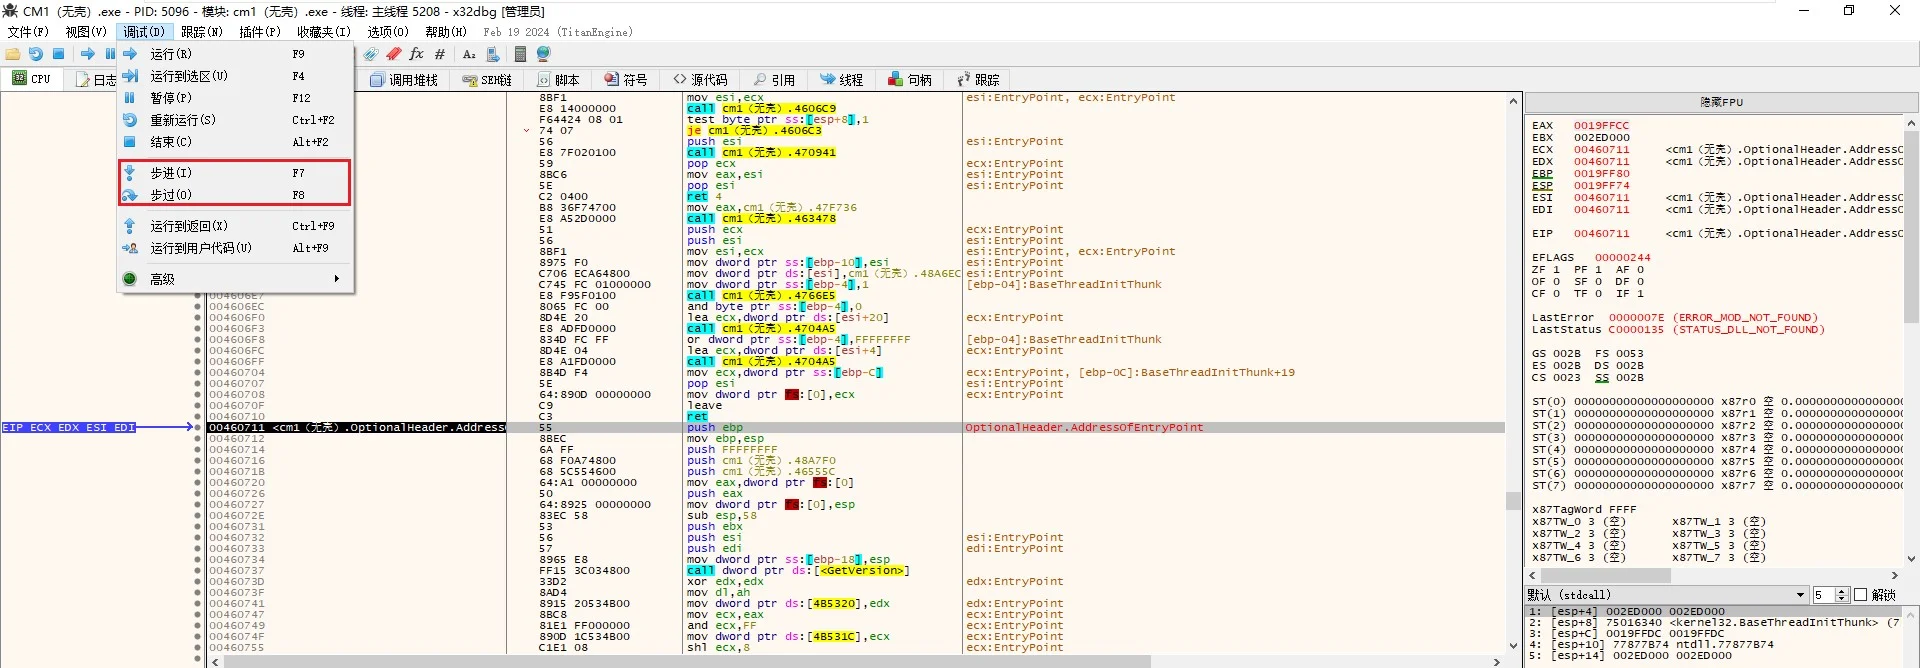Click the argument count input field
The image size is (1920, 668).
pyautogui.click(x=1824, y=595)
